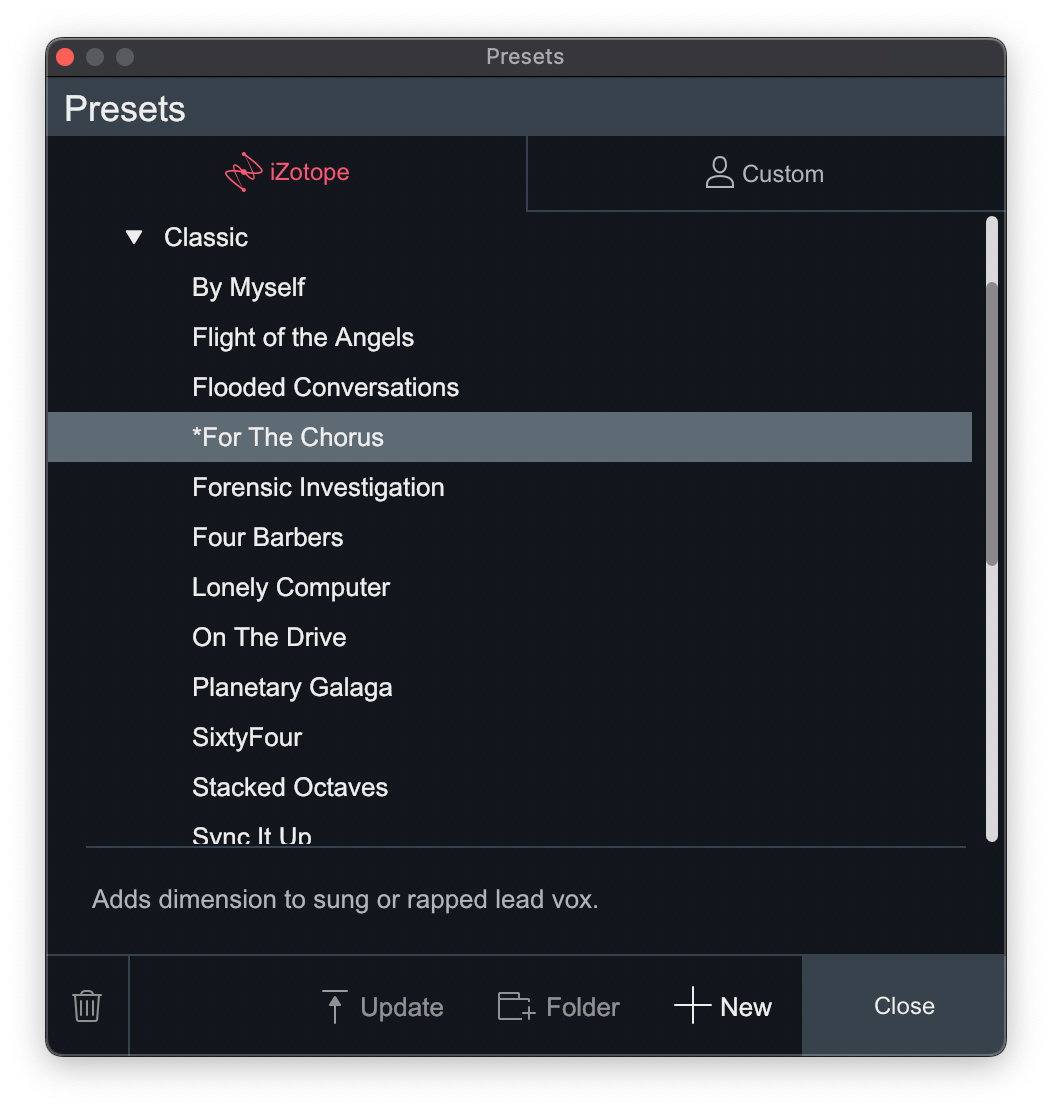Click the preset list vertical scrollbar
The image size is (1052, 1110).
(991, 425)
